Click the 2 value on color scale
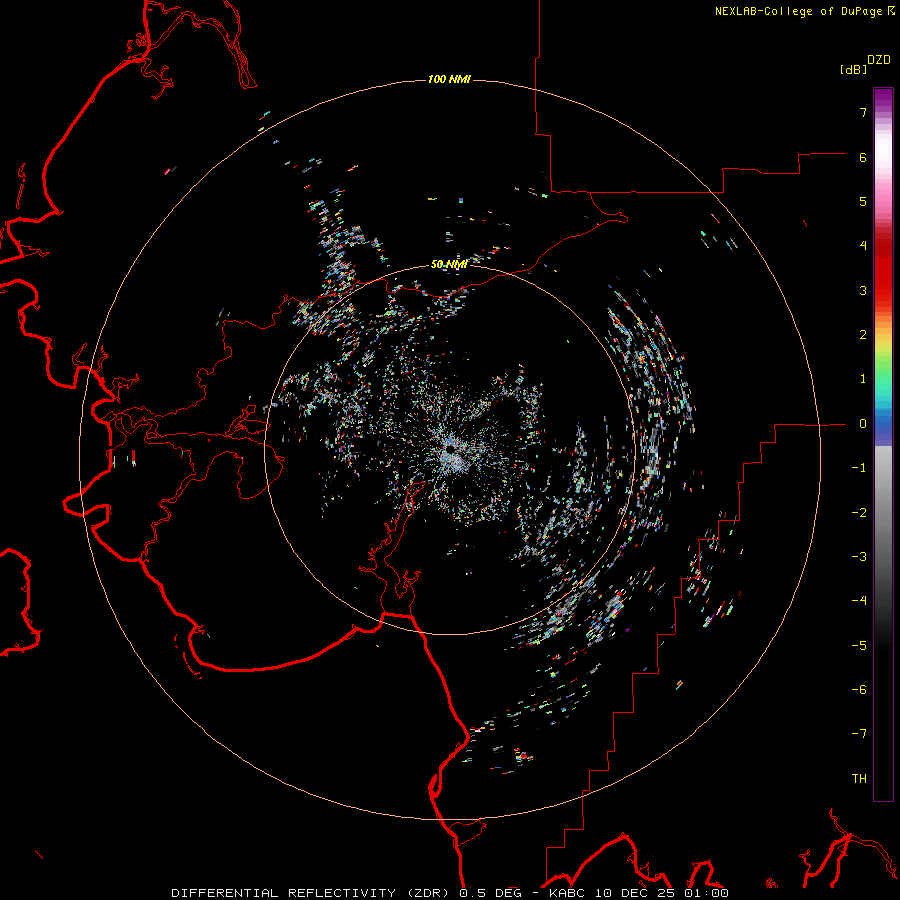The height and width of the screenshot is (900, 900). (x=863, y=335)
